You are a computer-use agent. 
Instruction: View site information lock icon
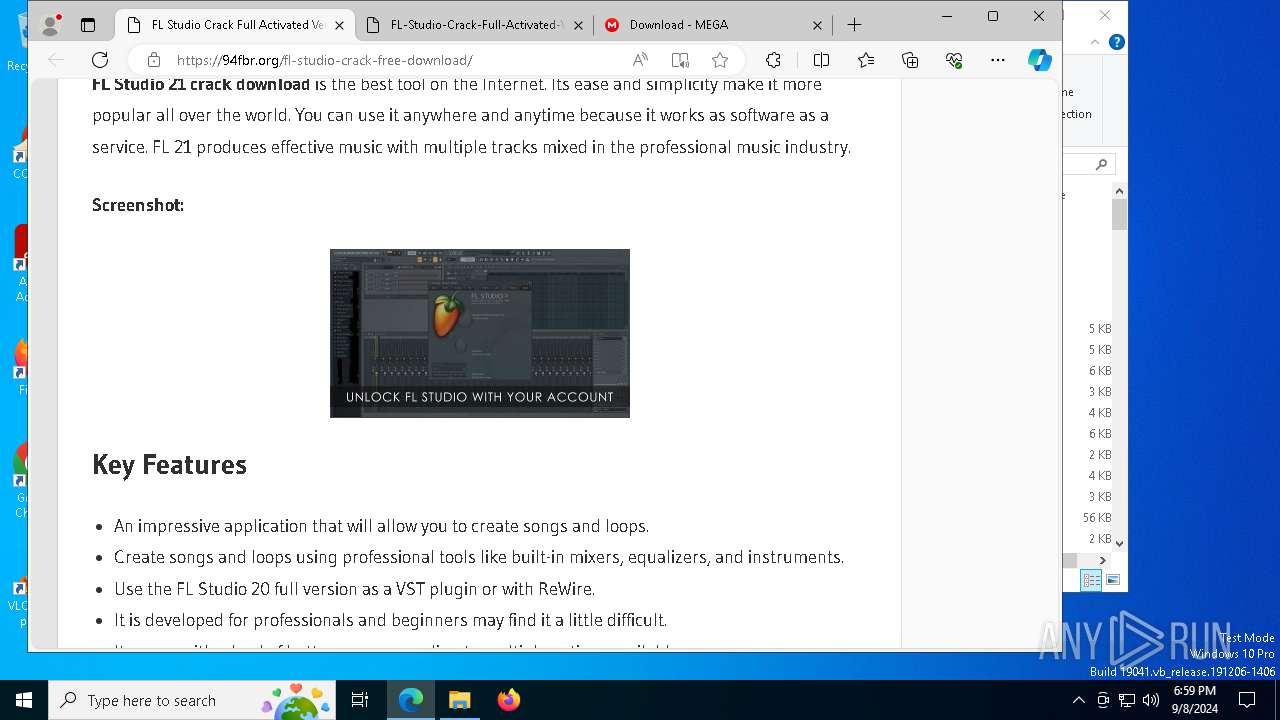coord(154,60)
